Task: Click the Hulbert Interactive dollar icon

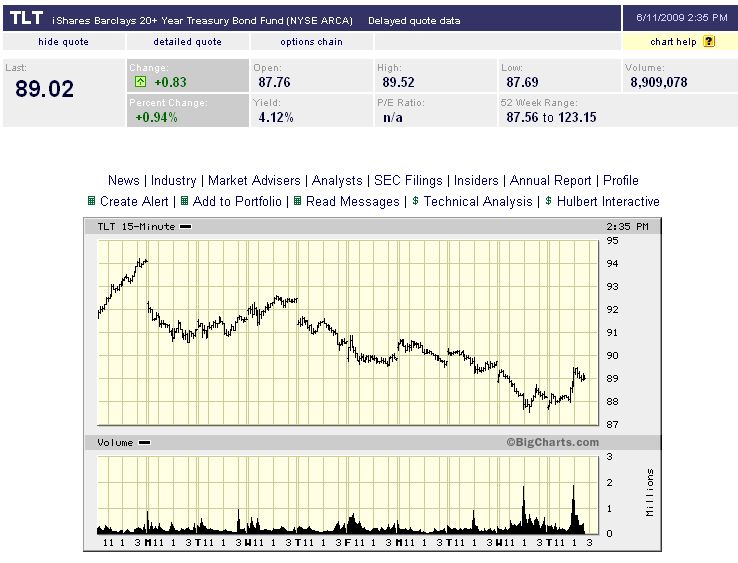Action: coord(548,201)
